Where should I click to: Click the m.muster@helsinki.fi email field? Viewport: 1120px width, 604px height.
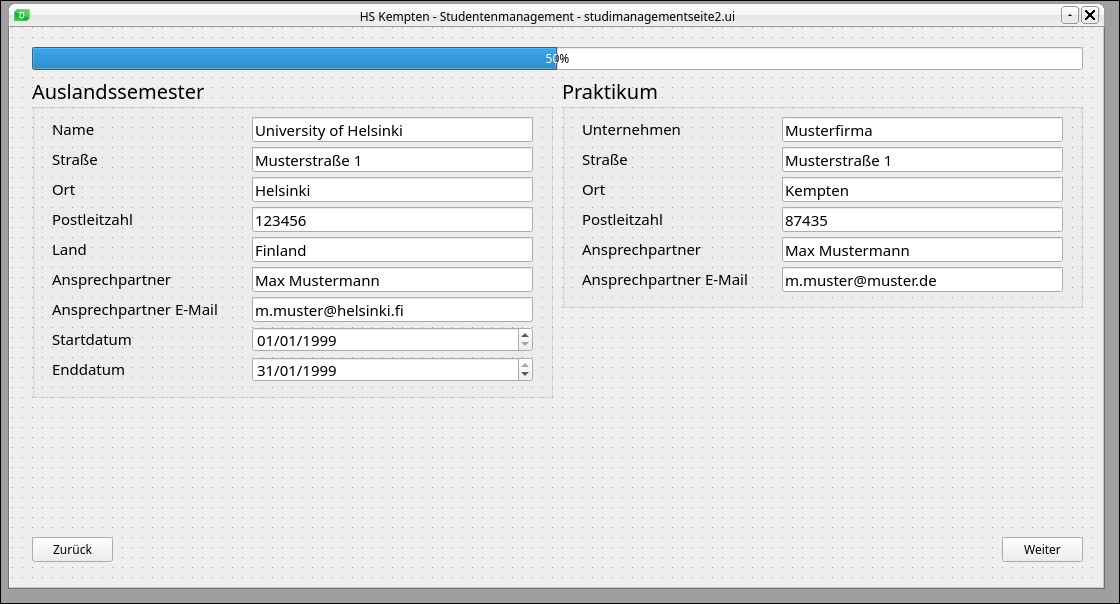[x=392, y=310]
